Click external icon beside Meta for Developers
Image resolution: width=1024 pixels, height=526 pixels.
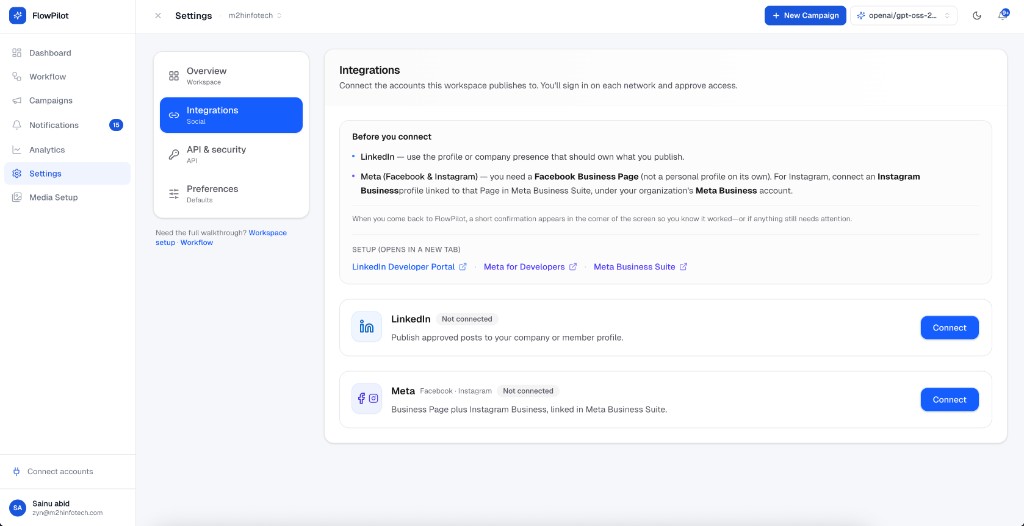[573, 267]
